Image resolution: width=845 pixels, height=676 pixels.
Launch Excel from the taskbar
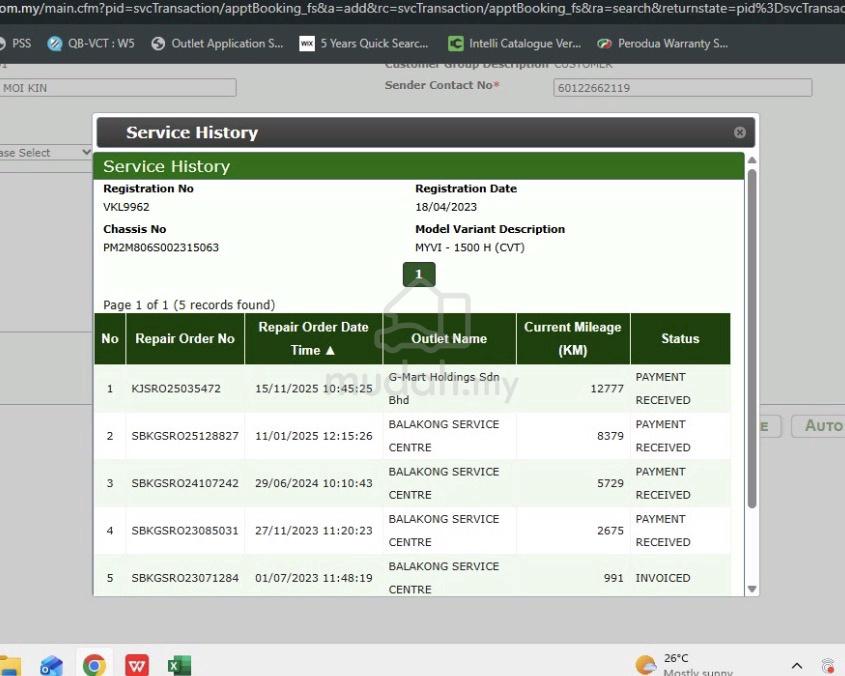179,665
